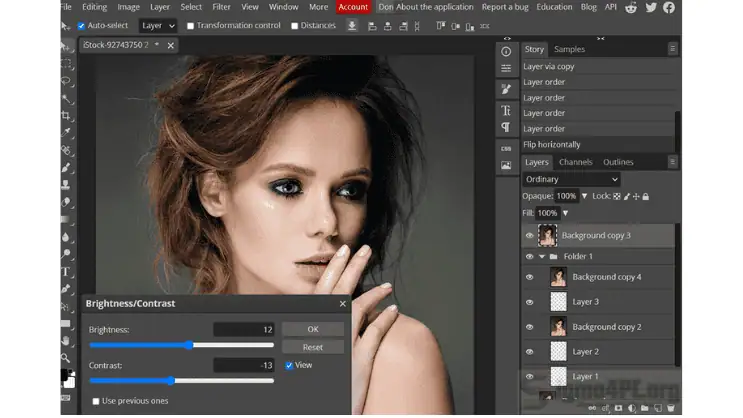Select the Gradient tool

point(67,219)
